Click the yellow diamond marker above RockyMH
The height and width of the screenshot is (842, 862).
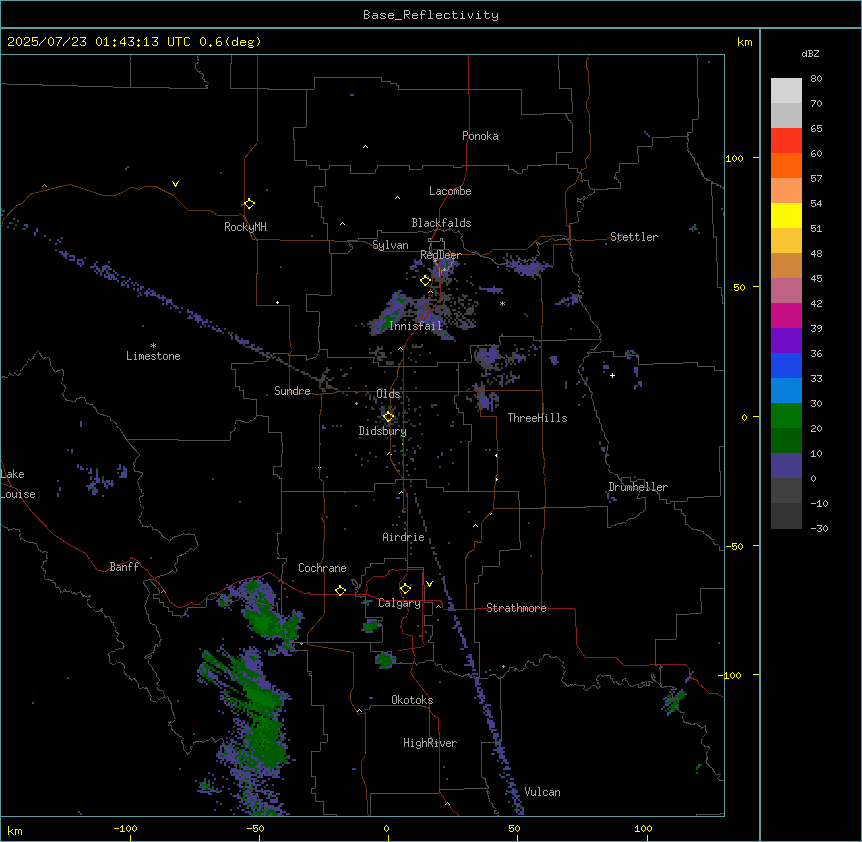tap(249, 203)
